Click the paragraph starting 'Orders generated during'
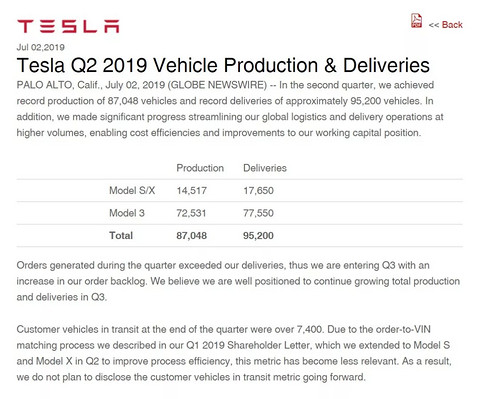The height and width of the screenshot is (399, 480). [x=238, y=281]
